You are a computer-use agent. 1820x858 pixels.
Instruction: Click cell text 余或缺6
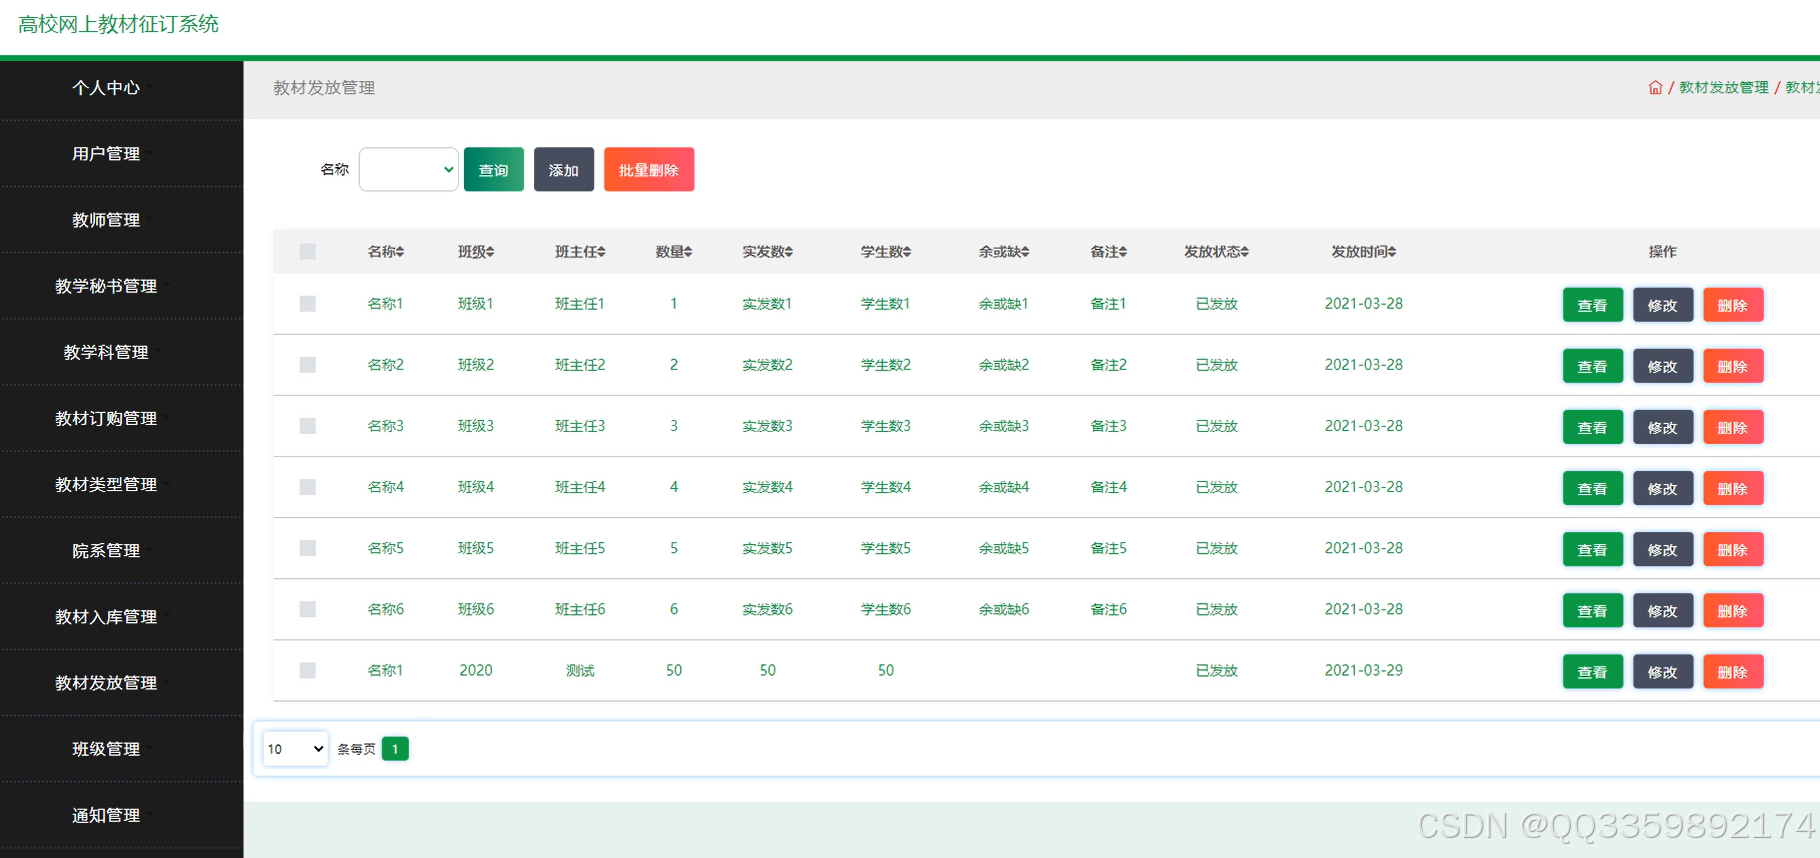[x=1004, y=609]
